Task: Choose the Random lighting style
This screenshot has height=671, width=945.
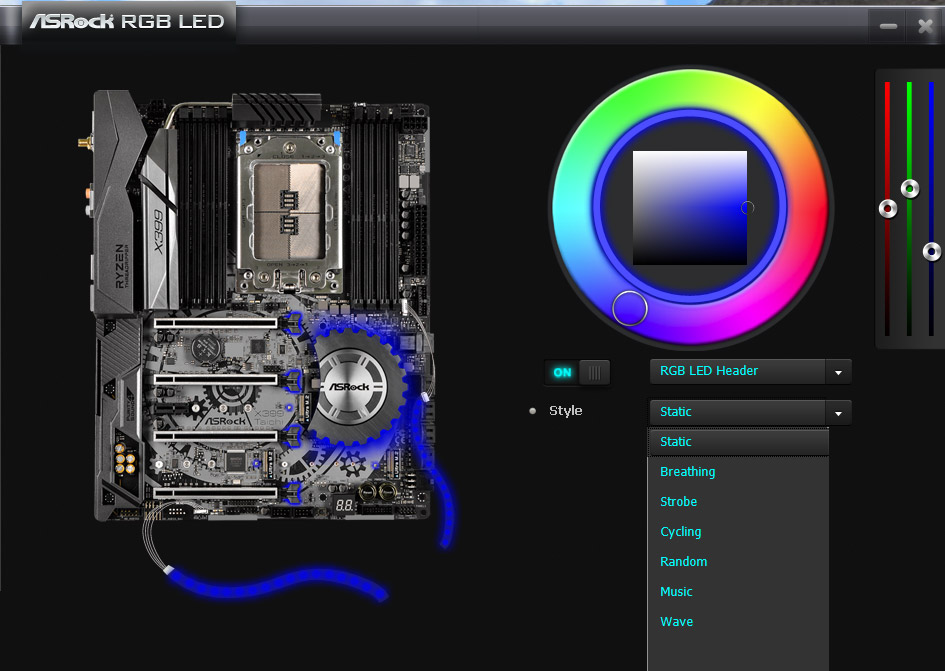Action: [x=684, y=562]
